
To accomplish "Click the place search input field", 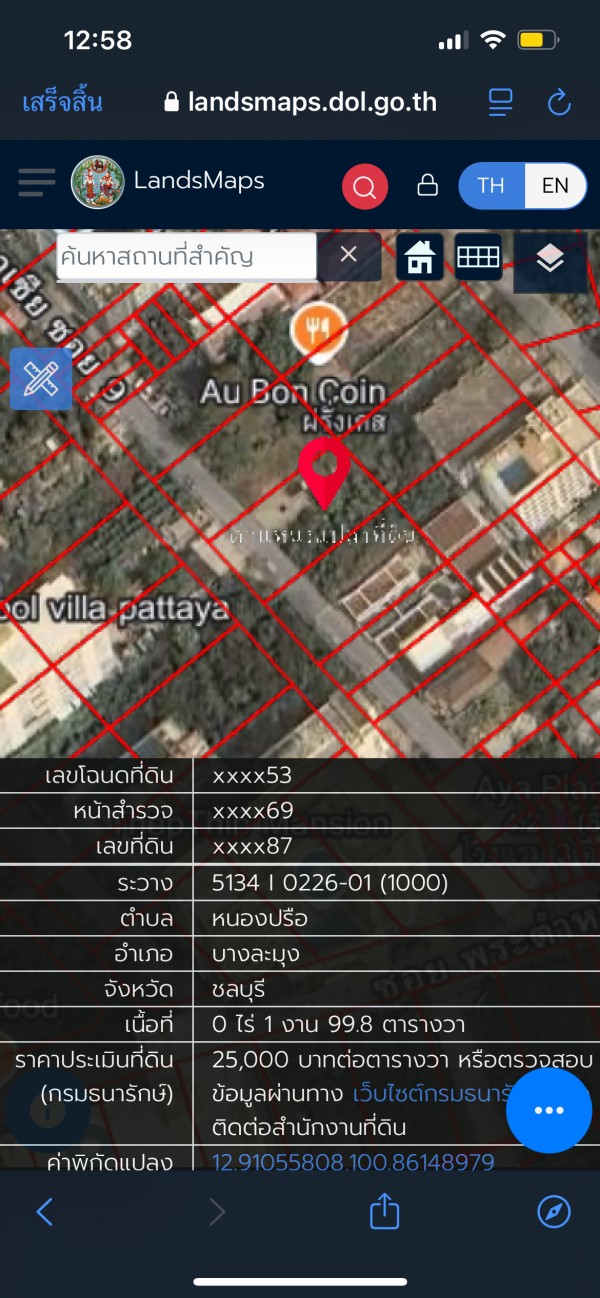I will tap(187, 256).
